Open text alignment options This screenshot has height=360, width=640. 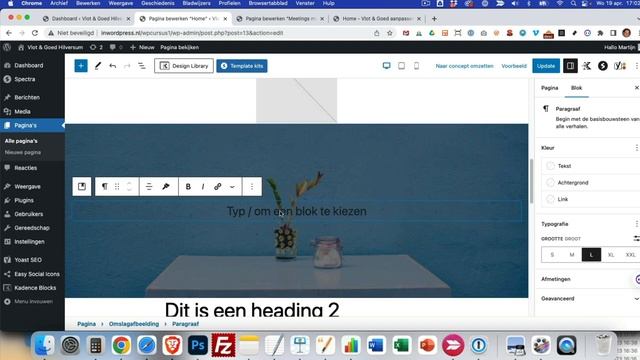(x=149, y=187)
